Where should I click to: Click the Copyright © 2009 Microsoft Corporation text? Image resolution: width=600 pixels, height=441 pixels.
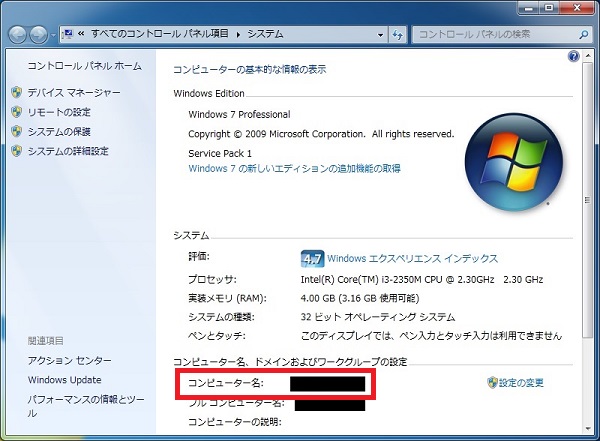click(321, 134)
